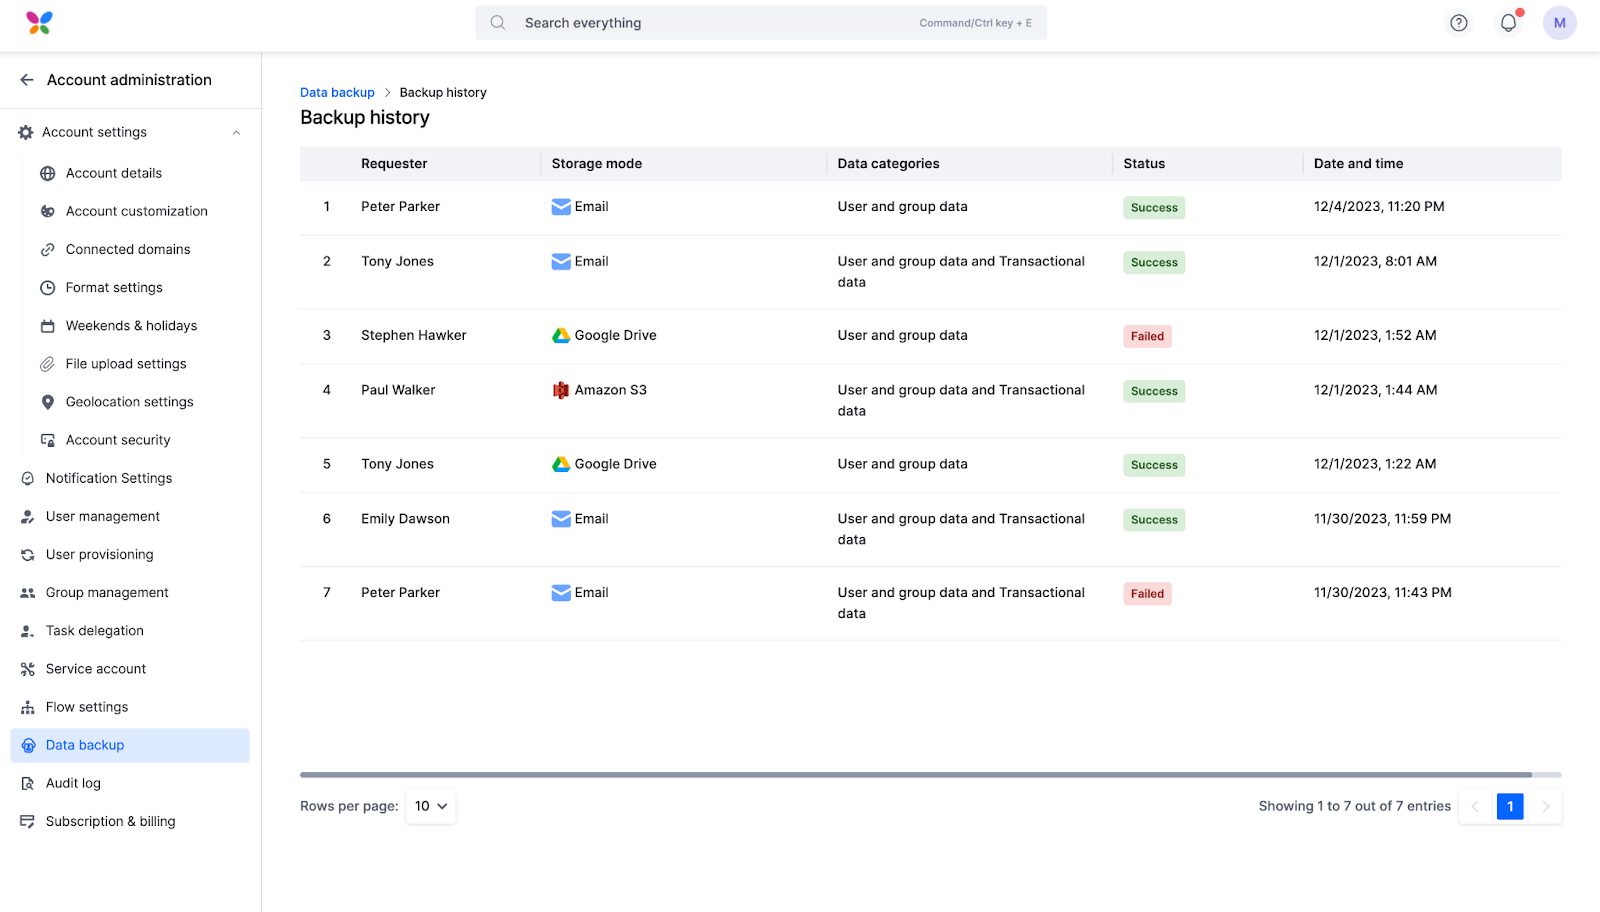Click the Format settings clock icon
Image resolution: width=1600 pixels, height=912 pixels.
47,288
